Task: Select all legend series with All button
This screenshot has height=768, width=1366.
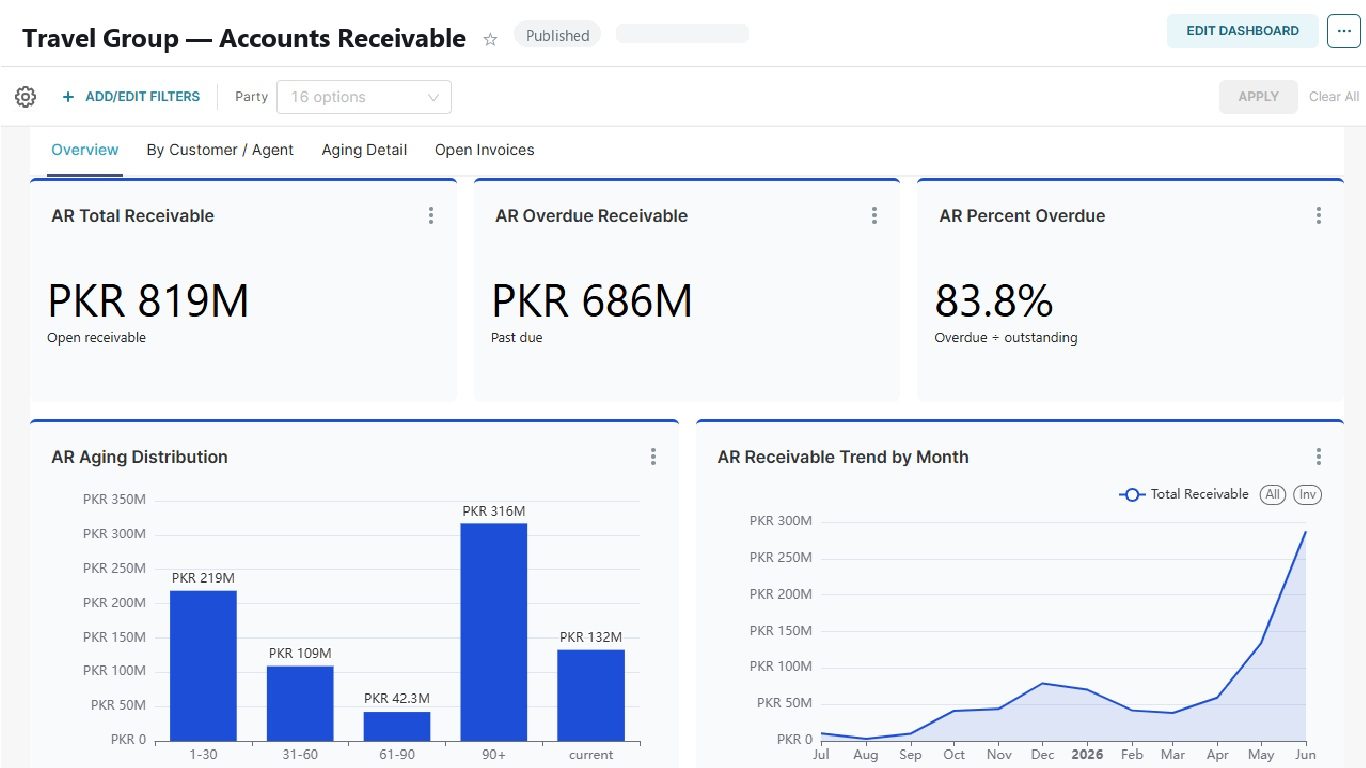Action: 1272,494
